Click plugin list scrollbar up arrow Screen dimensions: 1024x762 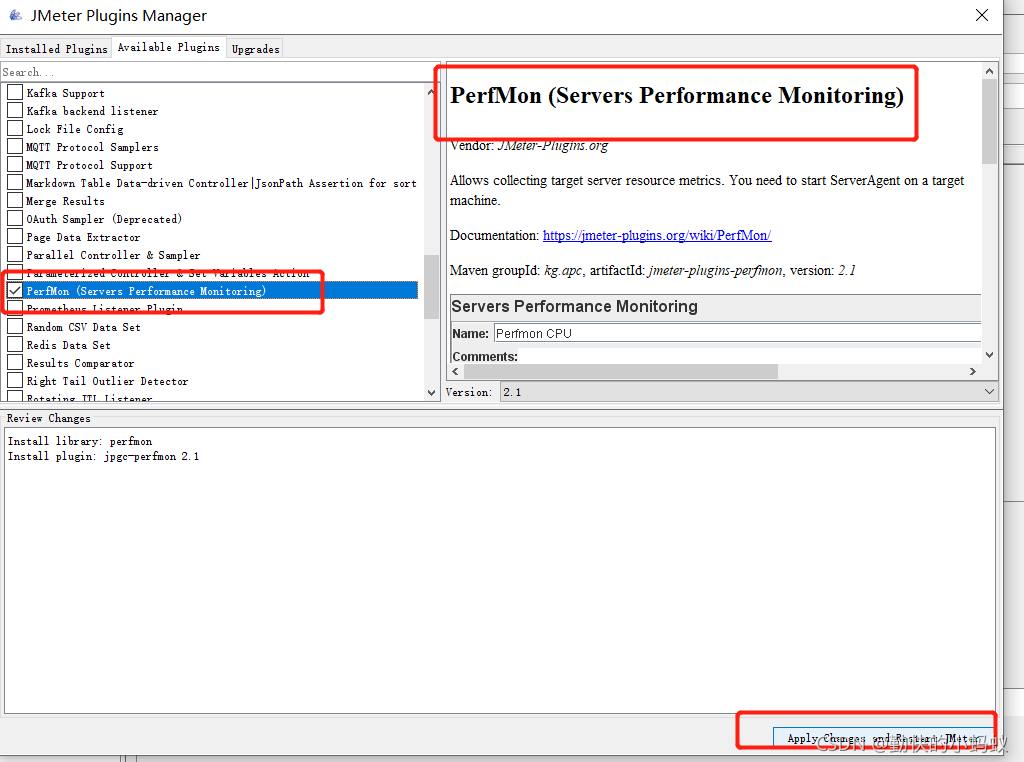click(x=431, y=92)
